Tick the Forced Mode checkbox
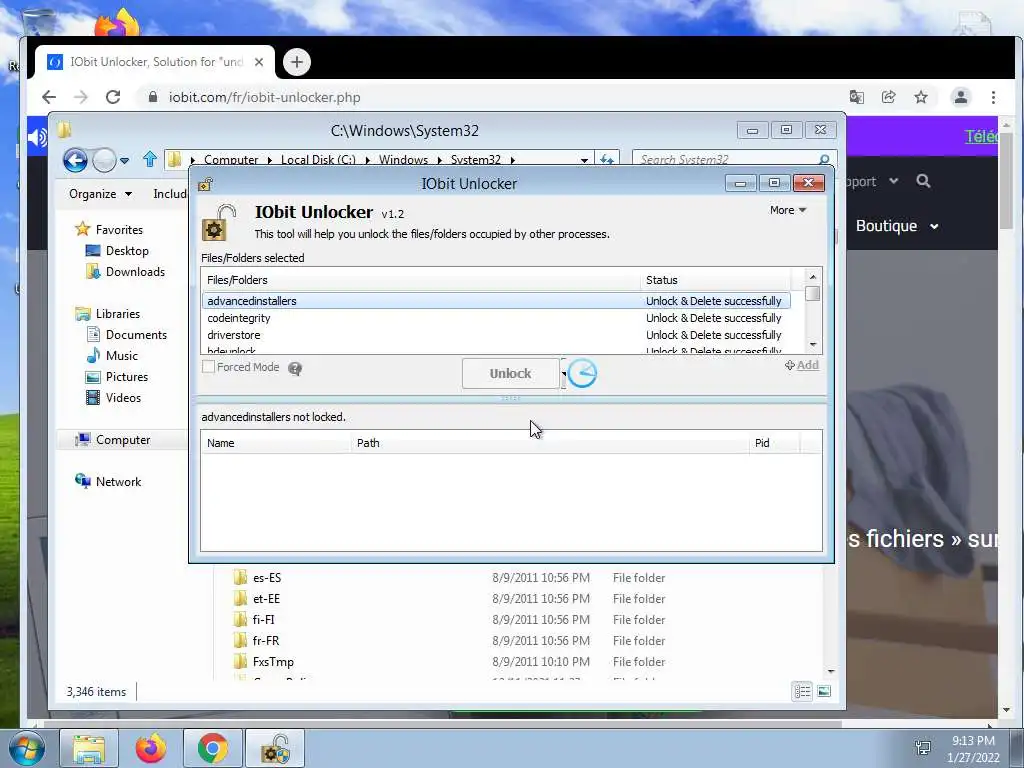 208,367
